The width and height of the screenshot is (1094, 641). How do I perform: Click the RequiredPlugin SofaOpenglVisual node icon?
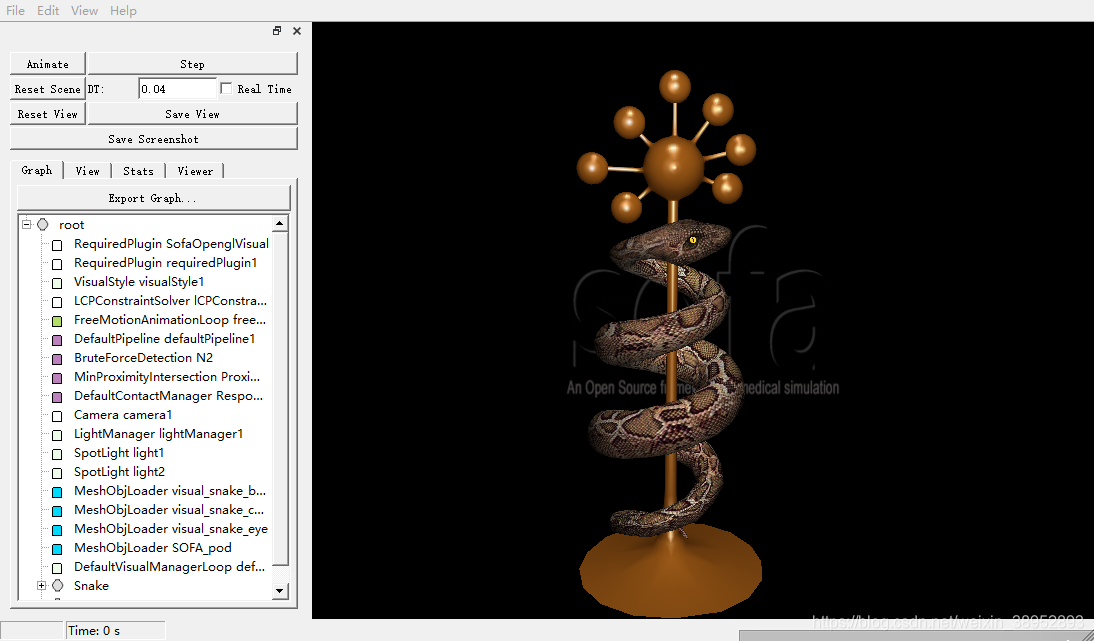(57, 245)
